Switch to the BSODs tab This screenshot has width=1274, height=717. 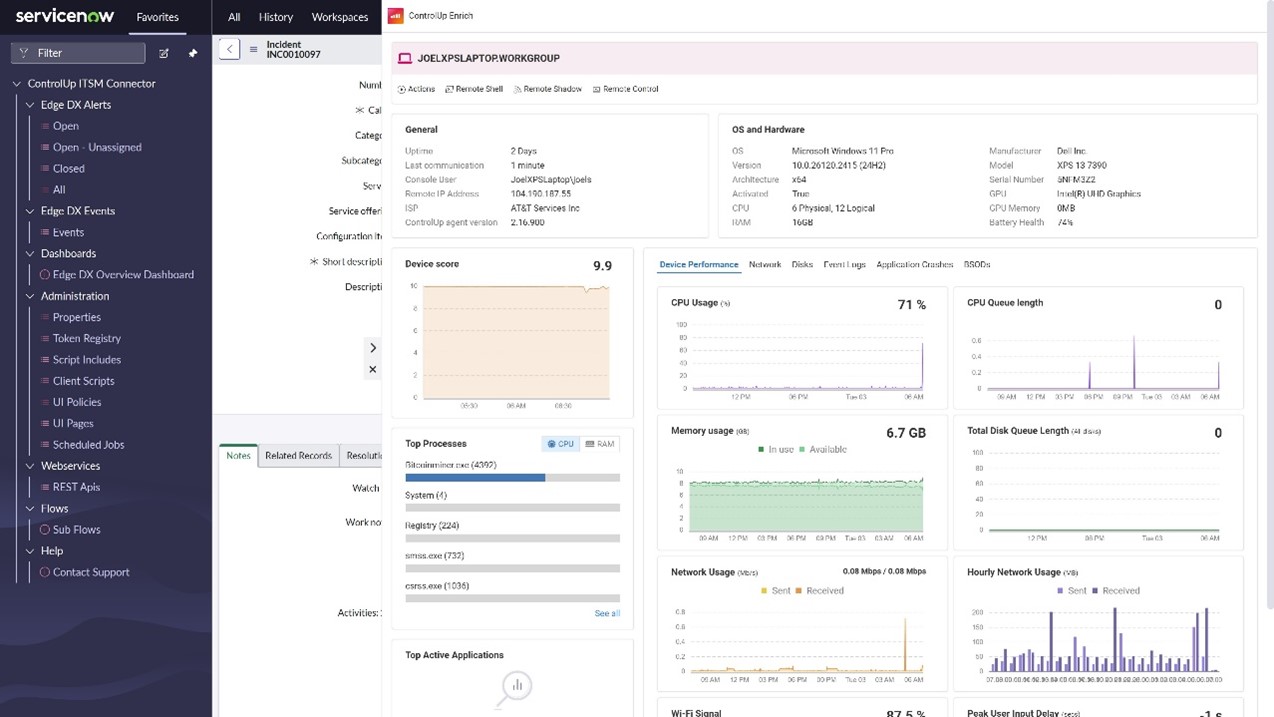pyautogui.click(x=977, y=265)
